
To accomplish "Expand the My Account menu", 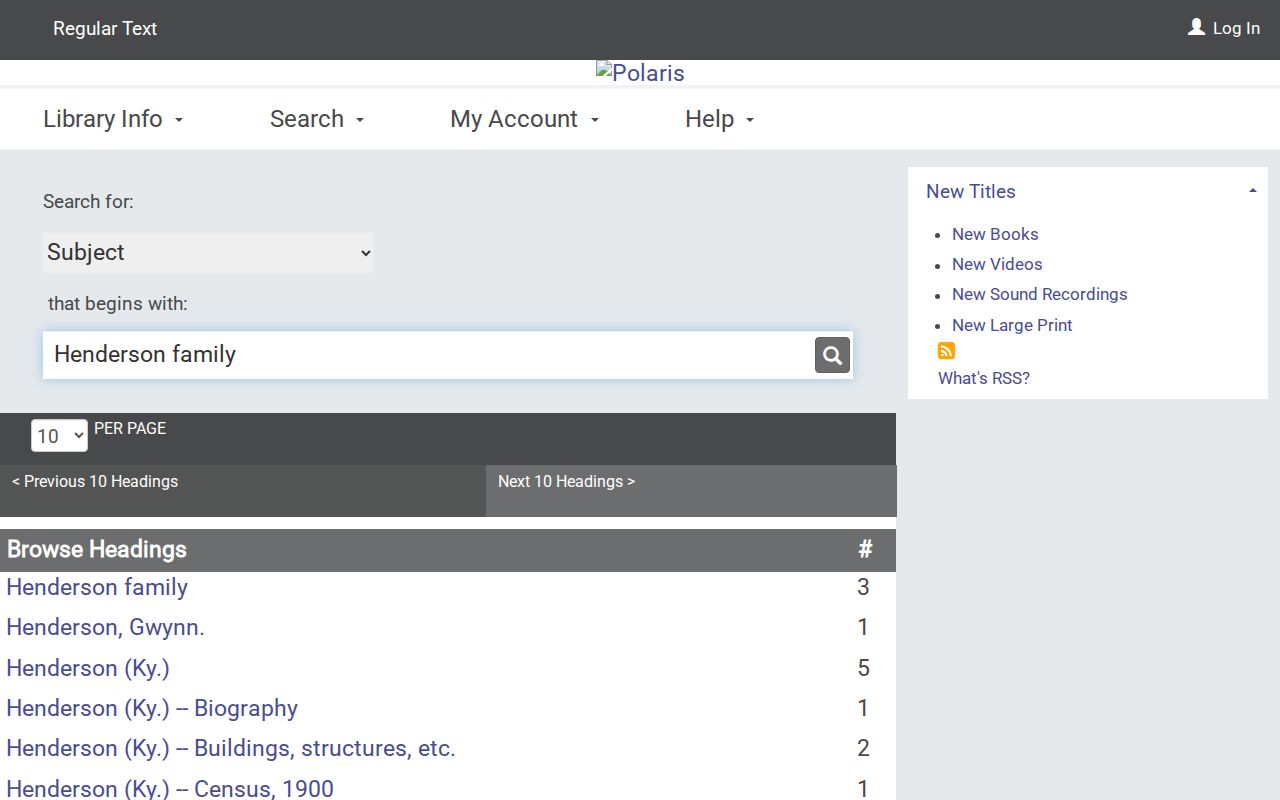I will (524, 119).
